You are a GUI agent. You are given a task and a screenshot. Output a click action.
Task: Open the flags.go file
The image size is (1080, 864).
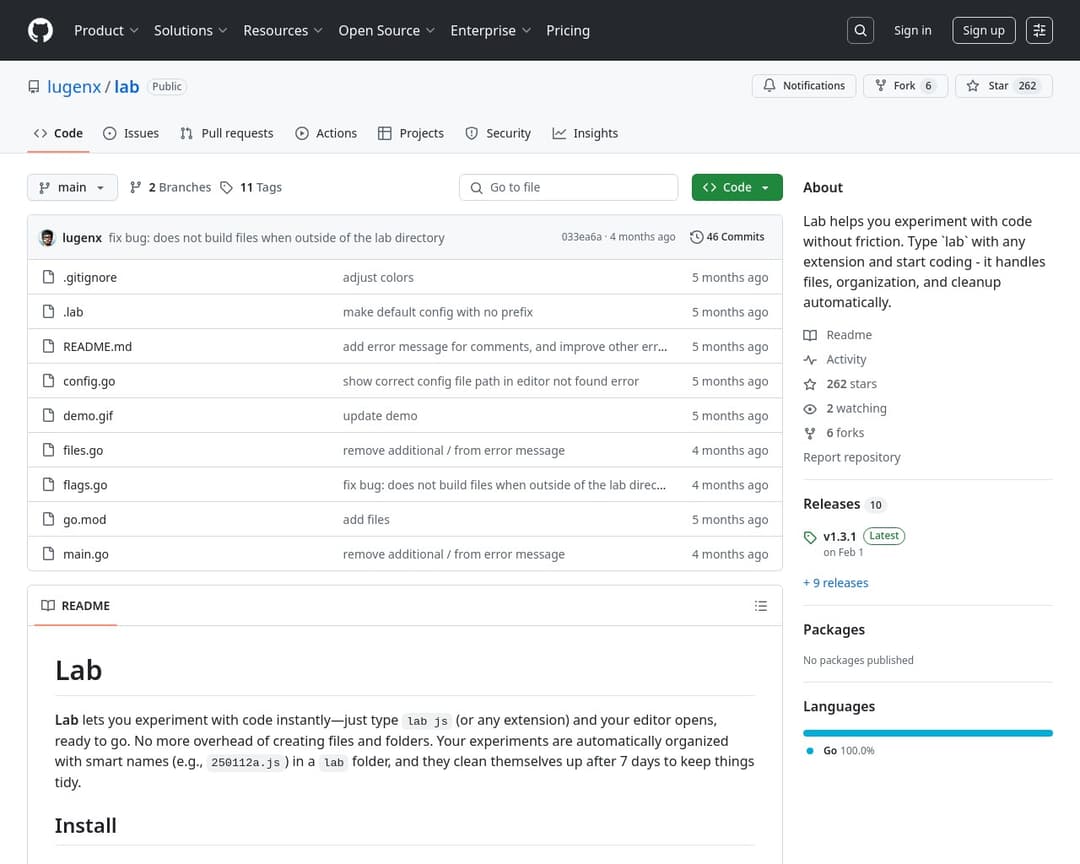85,485
